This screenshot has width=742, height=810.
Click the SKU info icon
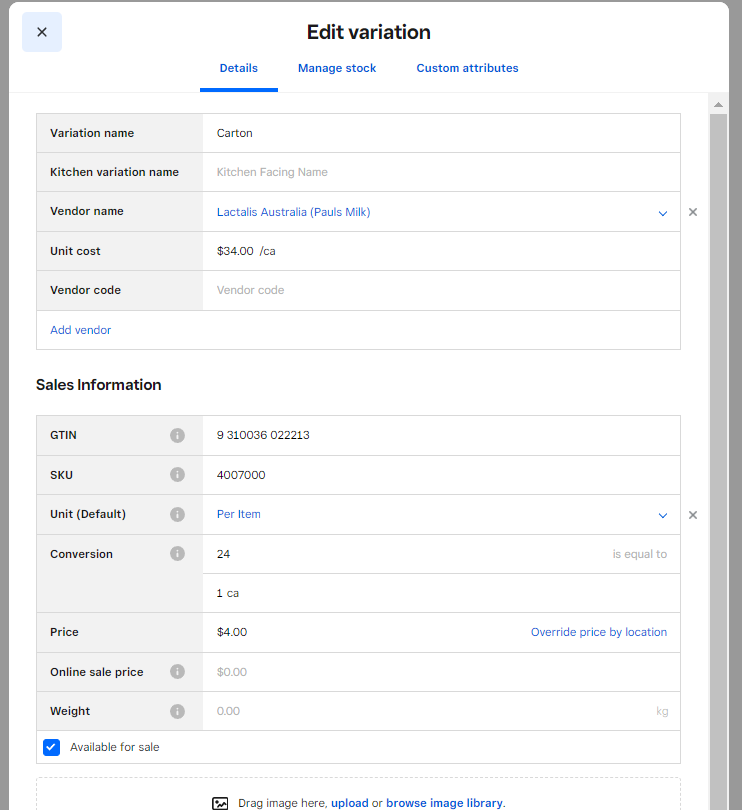(x=177, y=475)
